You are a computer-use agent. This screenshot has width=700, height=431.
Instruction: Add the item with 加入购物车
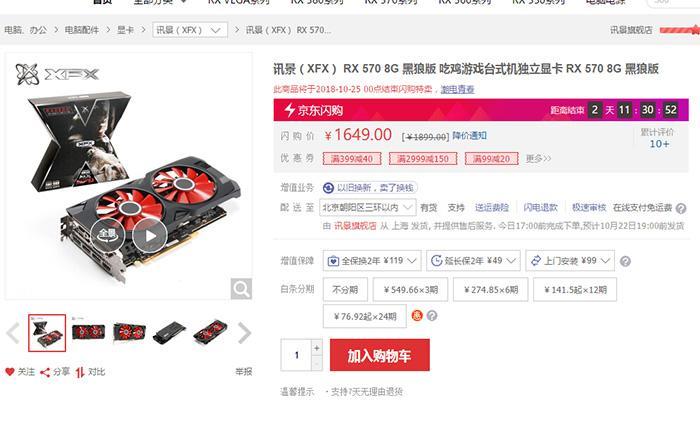click(x=380, y=355)
